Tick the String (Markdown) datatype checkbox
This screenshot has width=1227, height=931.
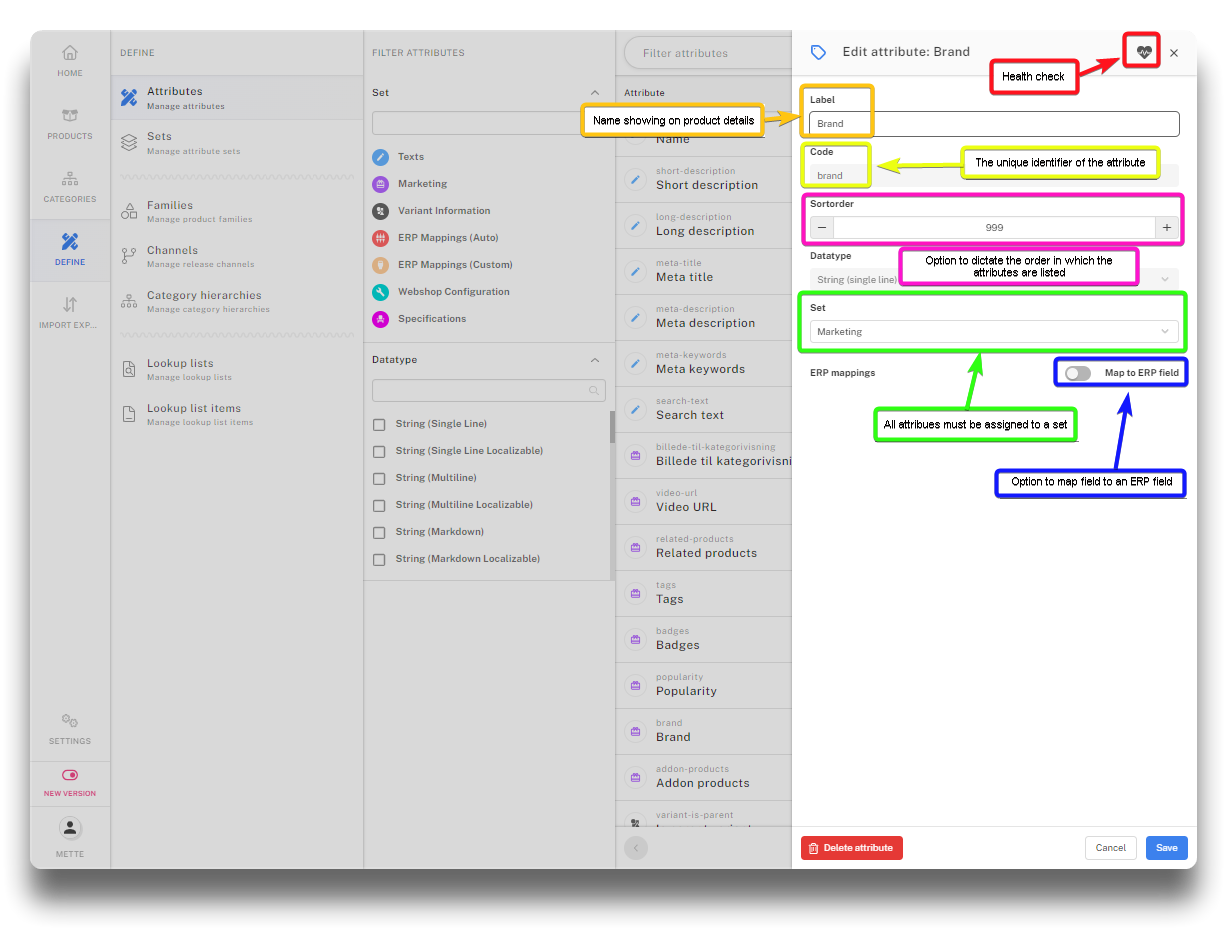(x=379, y=533)
